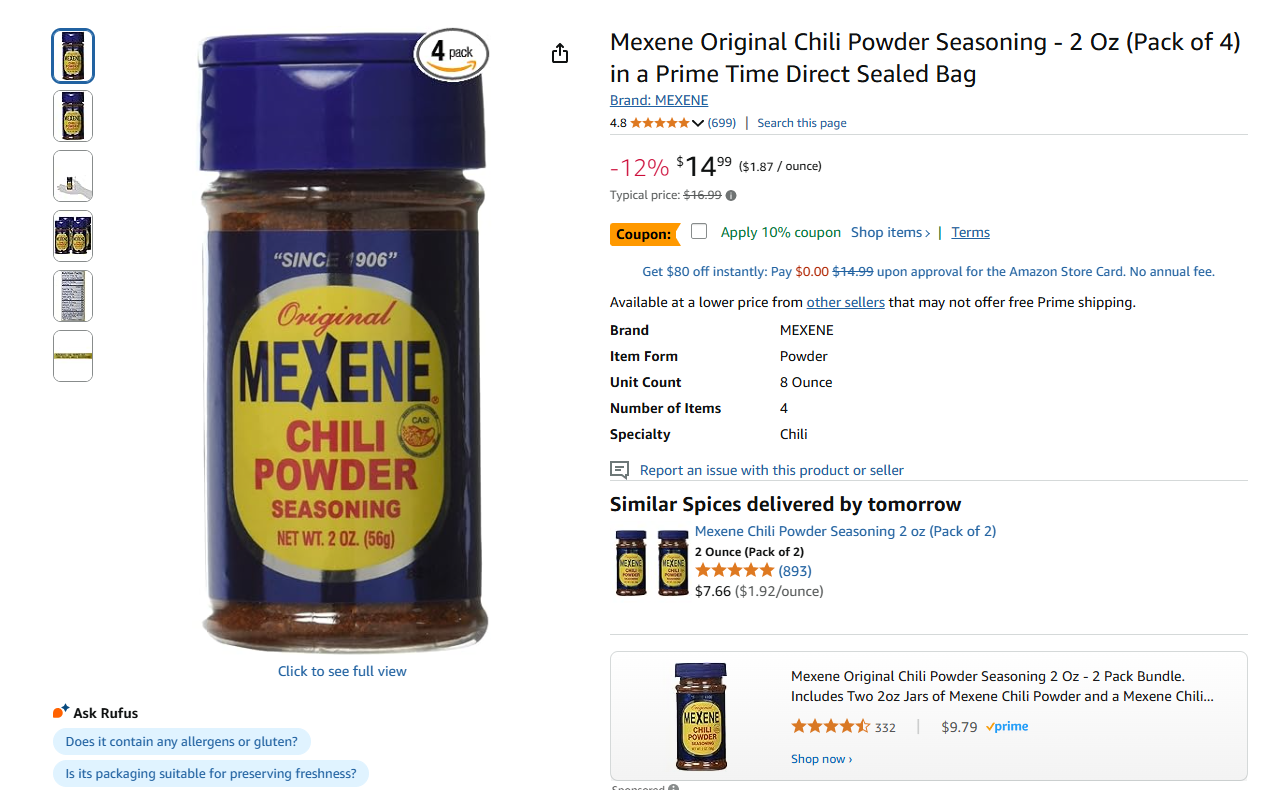Click the prime badge on sponsored bundle
The width and height of the screenshot is (1262, 790).
point(1007,727)
